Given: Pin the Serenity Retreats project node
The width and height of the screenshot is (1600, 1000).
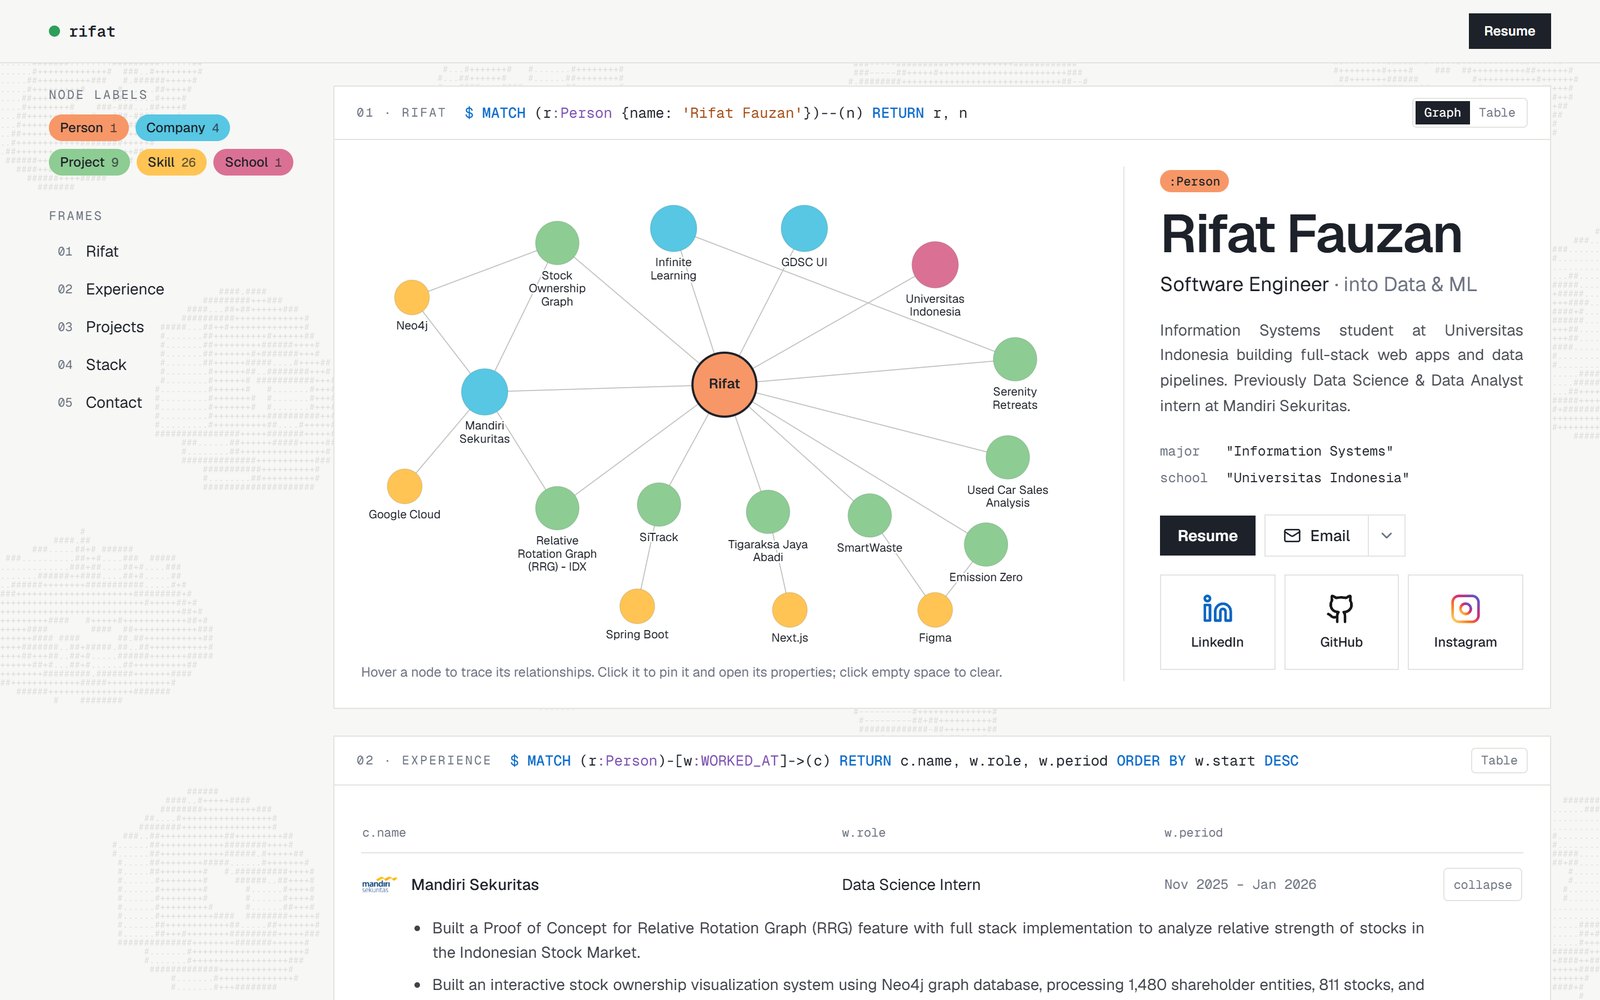Looking at the screenshot, I should pyautogui.click(x=1015, y=359).
